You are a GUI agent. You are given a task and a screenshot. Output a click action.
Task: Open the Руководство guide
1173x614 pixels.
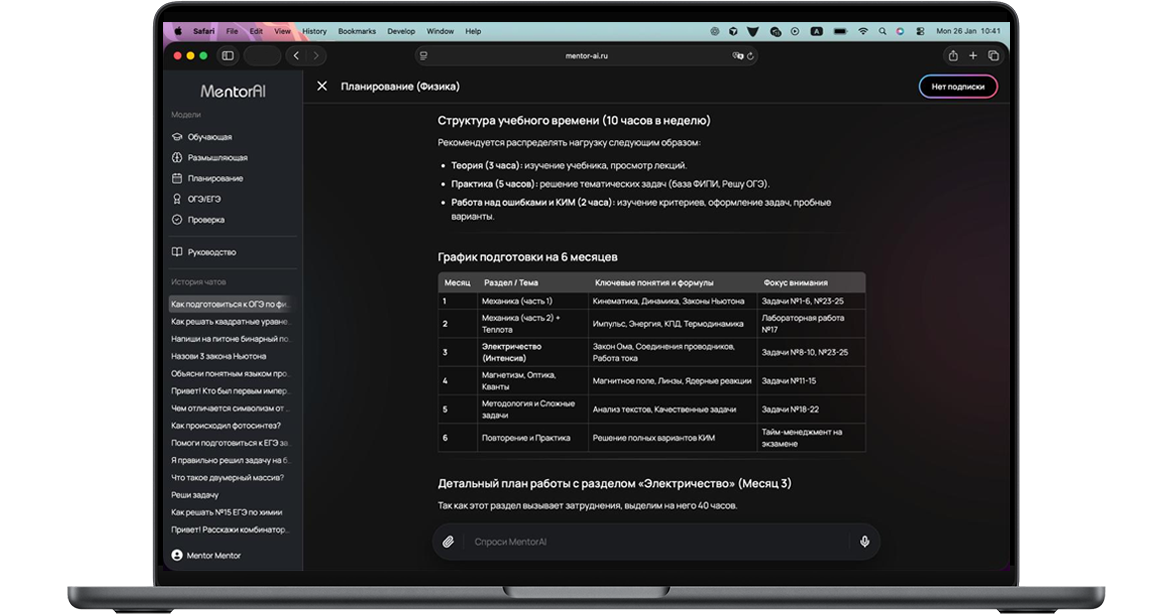click(211, 252)
